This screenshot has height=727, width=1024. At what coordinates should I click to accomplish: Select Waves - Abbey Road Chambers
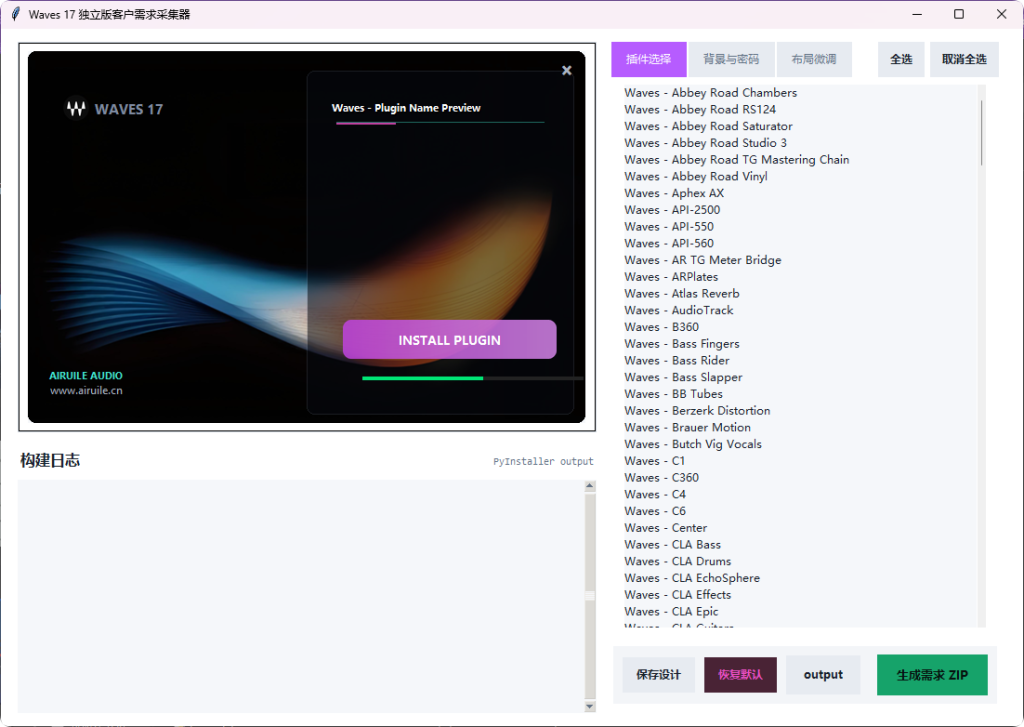[711, 93]
